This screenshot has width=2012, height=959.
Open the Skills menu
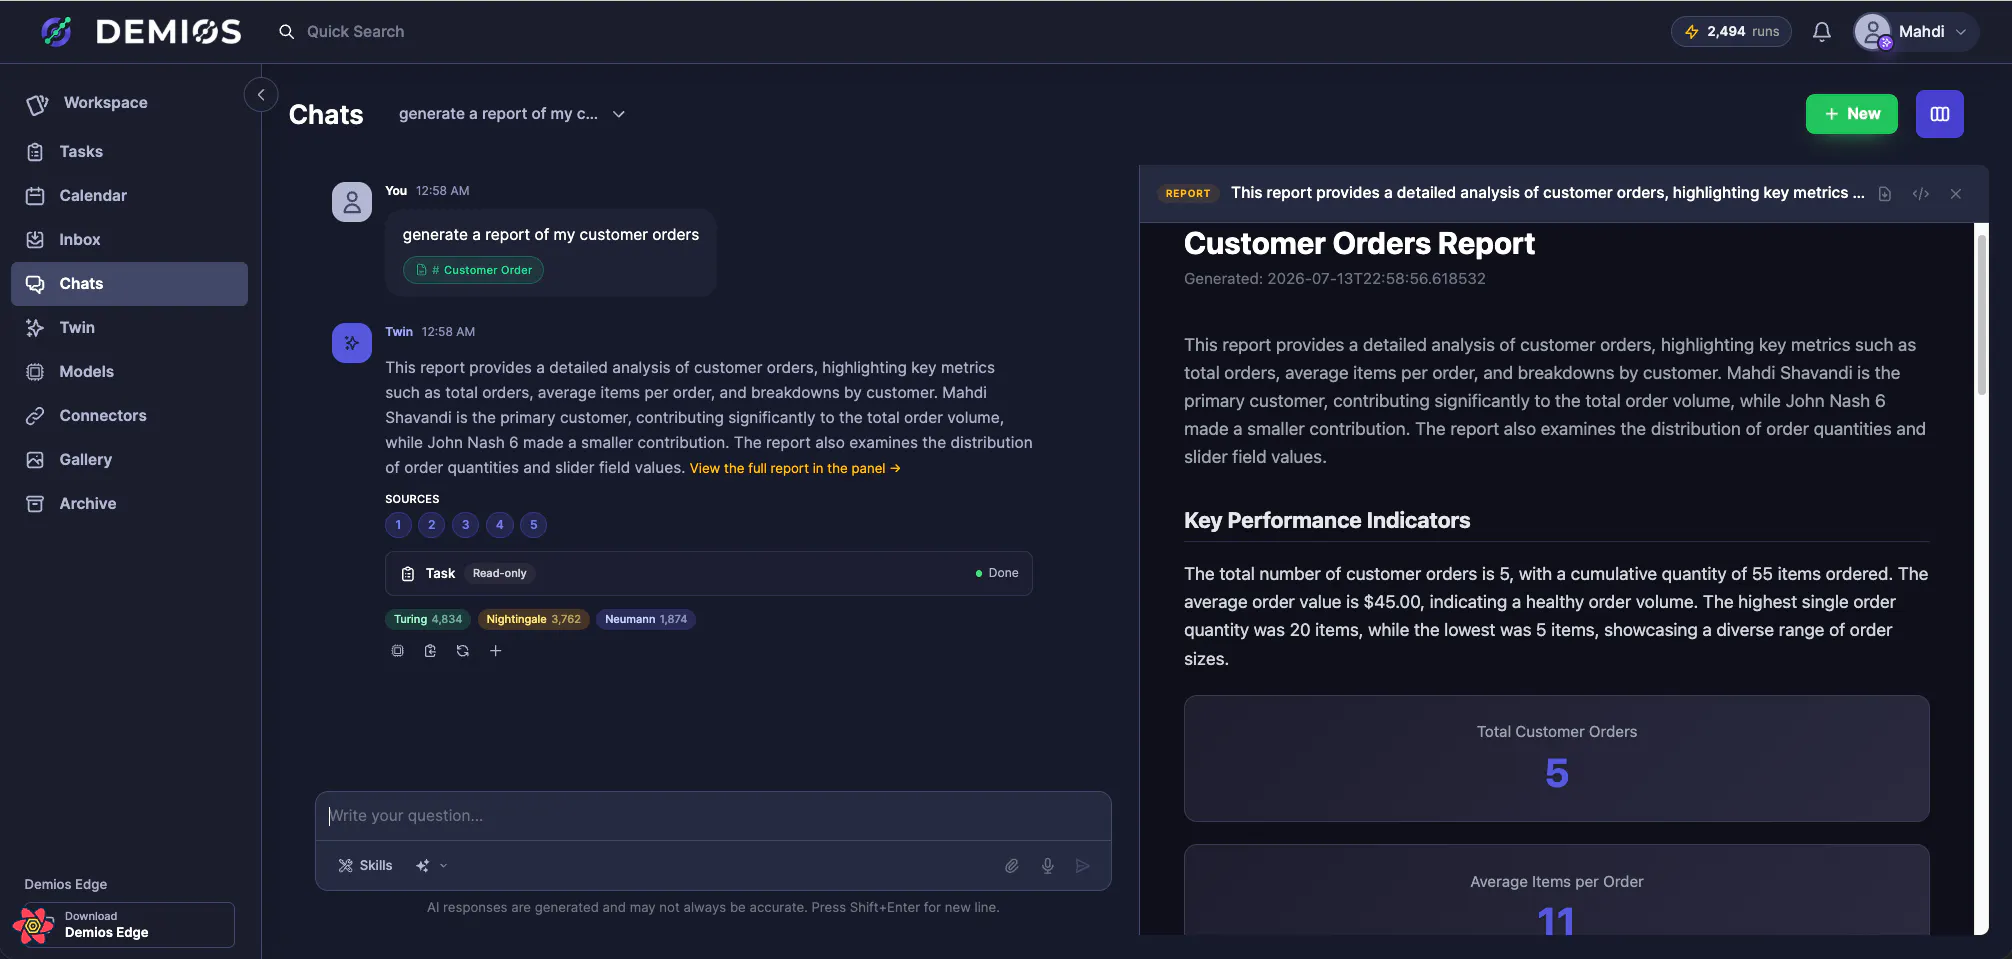pos(365,866)
